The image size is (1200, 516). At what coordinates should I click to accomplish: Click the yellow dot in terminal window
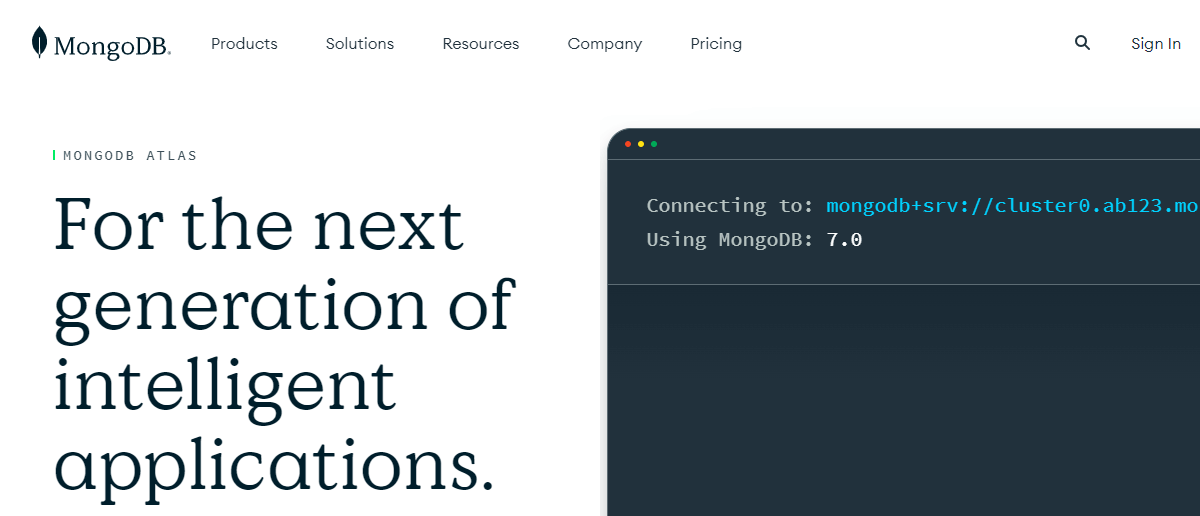tap(641, 144)
